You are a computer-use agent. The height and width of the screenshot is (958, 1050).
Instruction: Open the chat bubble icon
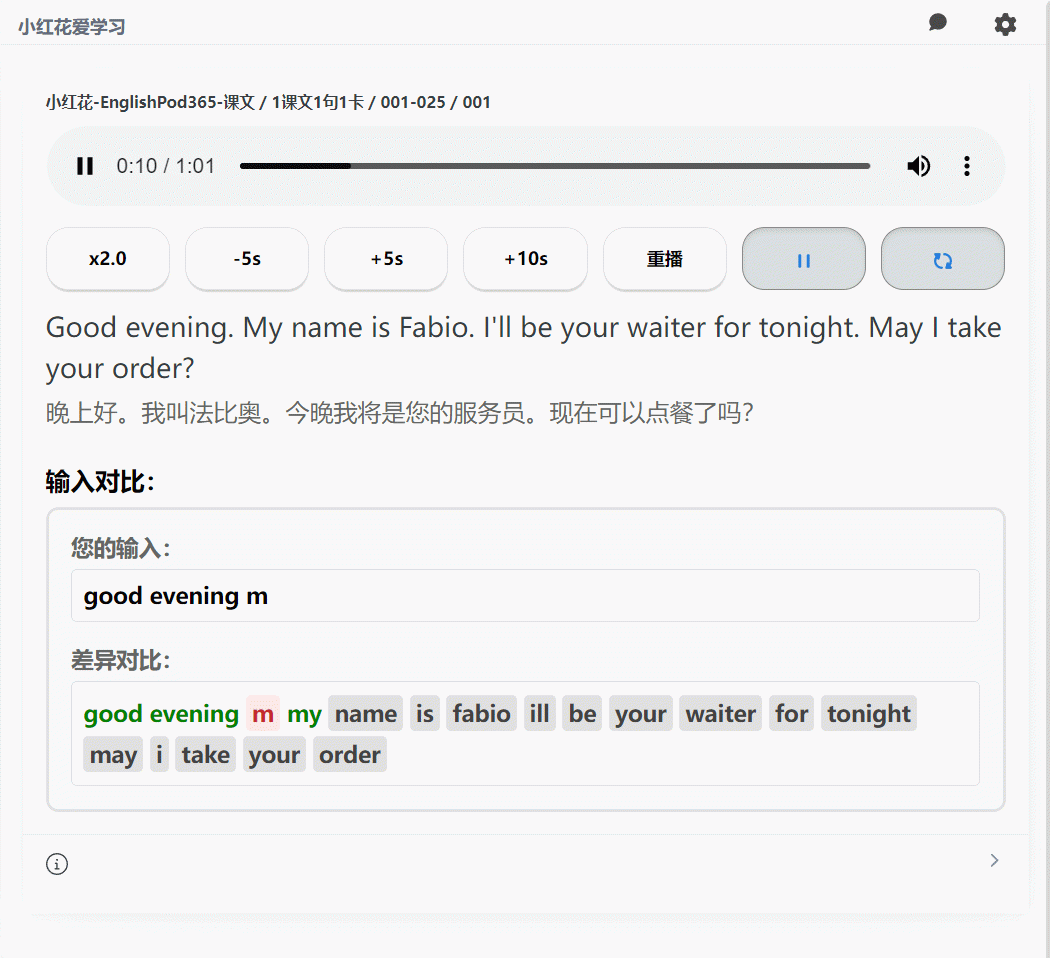click(937, 23)
